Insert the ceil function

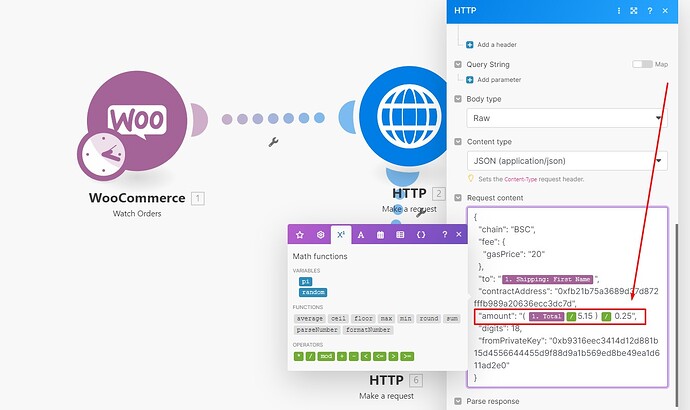(x=338, y=318)
